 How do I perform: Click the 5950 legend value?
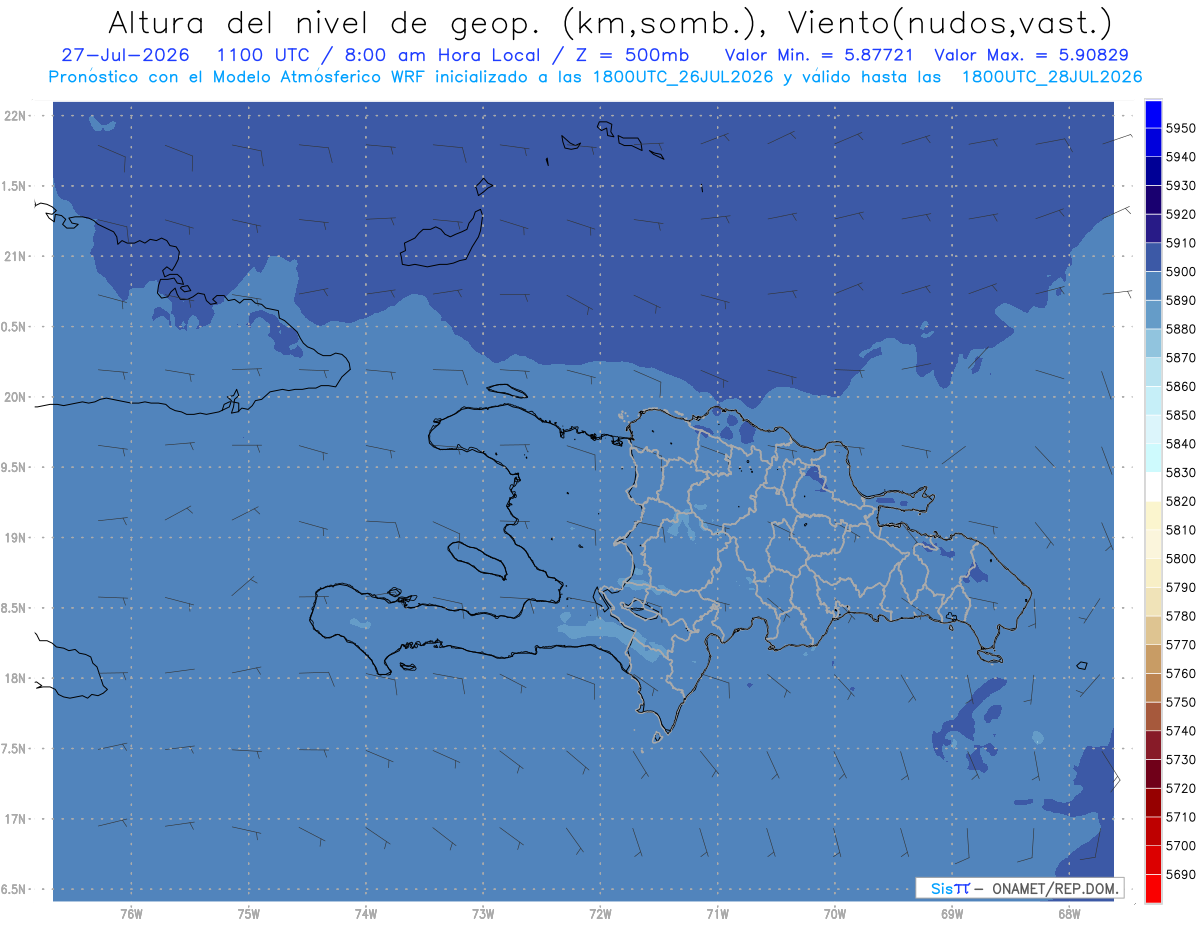[1180, 129]
